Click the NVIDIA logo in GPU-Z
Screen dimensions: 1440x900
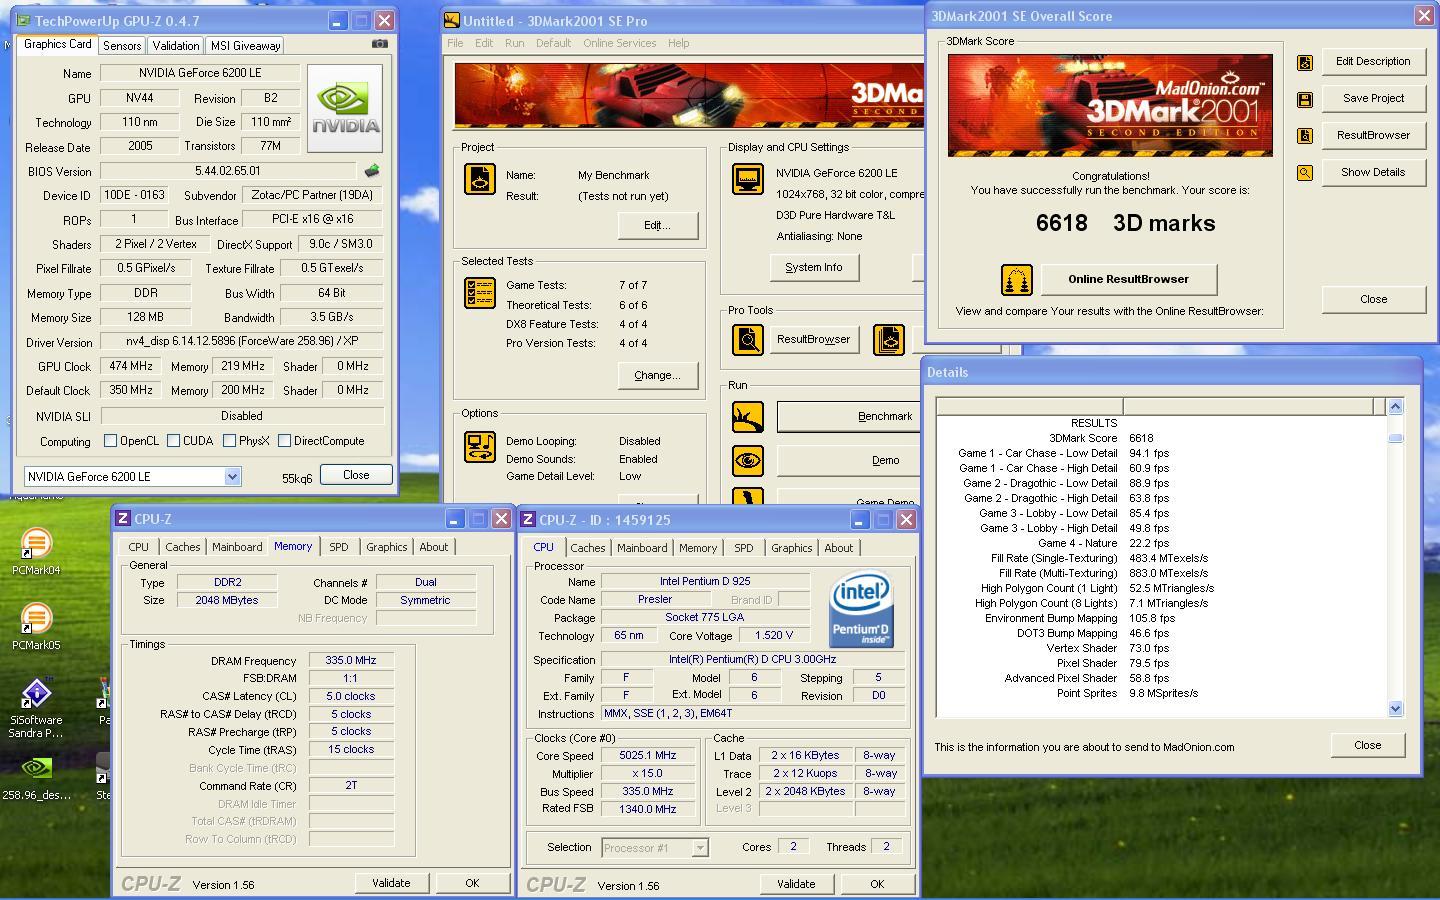[345, 109]
